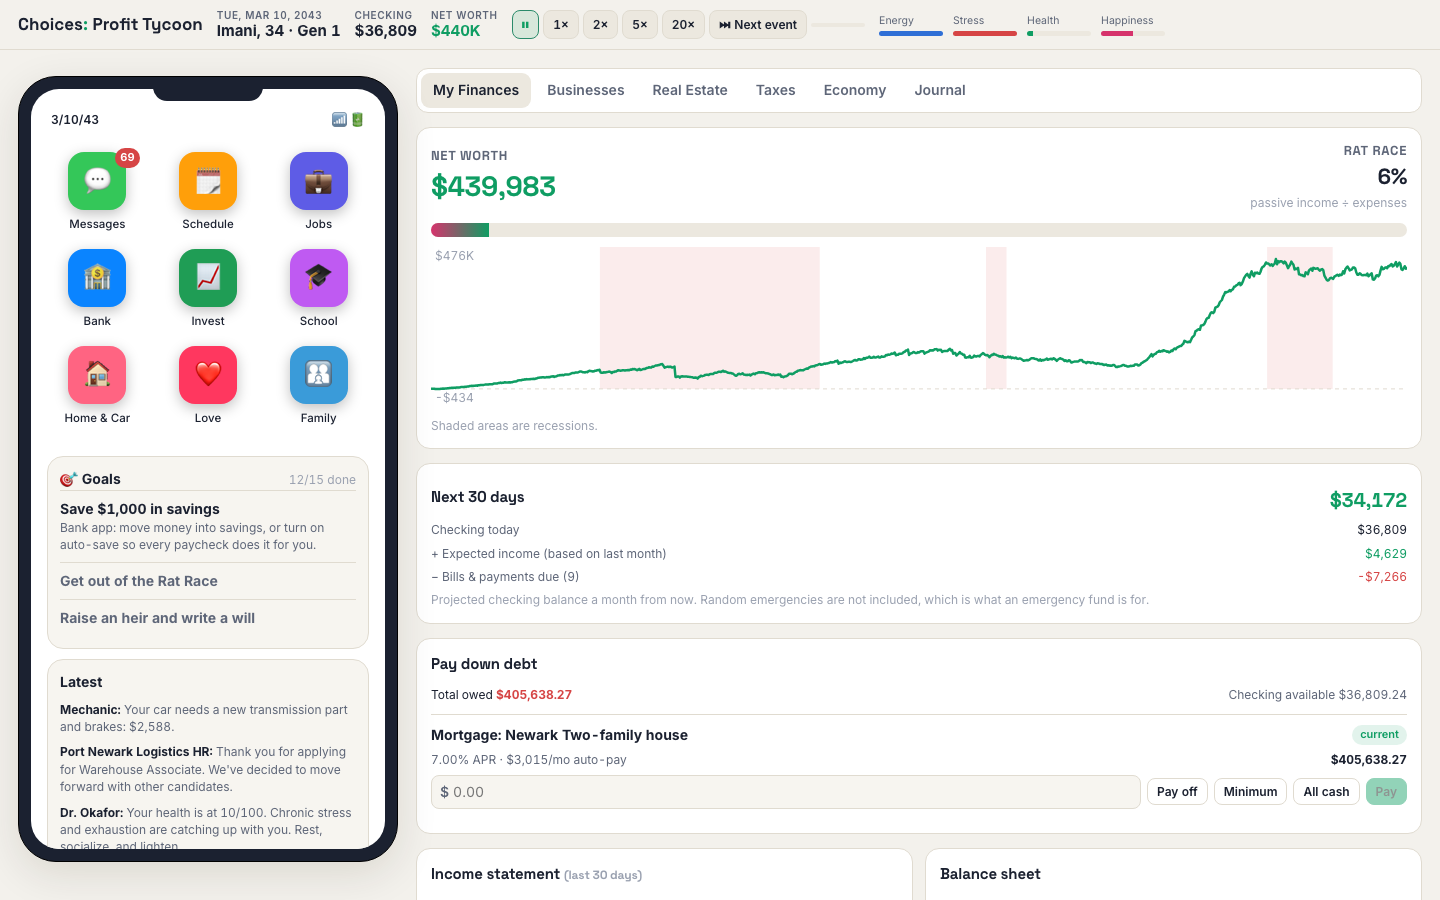
Task: Open the Love heart app
Action: click(208, 375)
